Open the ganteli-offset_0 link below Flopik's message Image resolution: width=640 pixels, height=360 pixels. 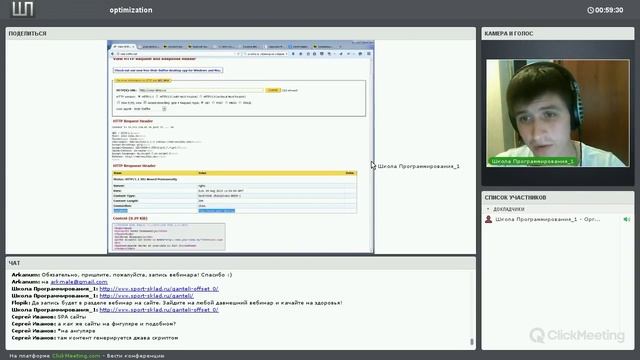click(x=159, y=310)
